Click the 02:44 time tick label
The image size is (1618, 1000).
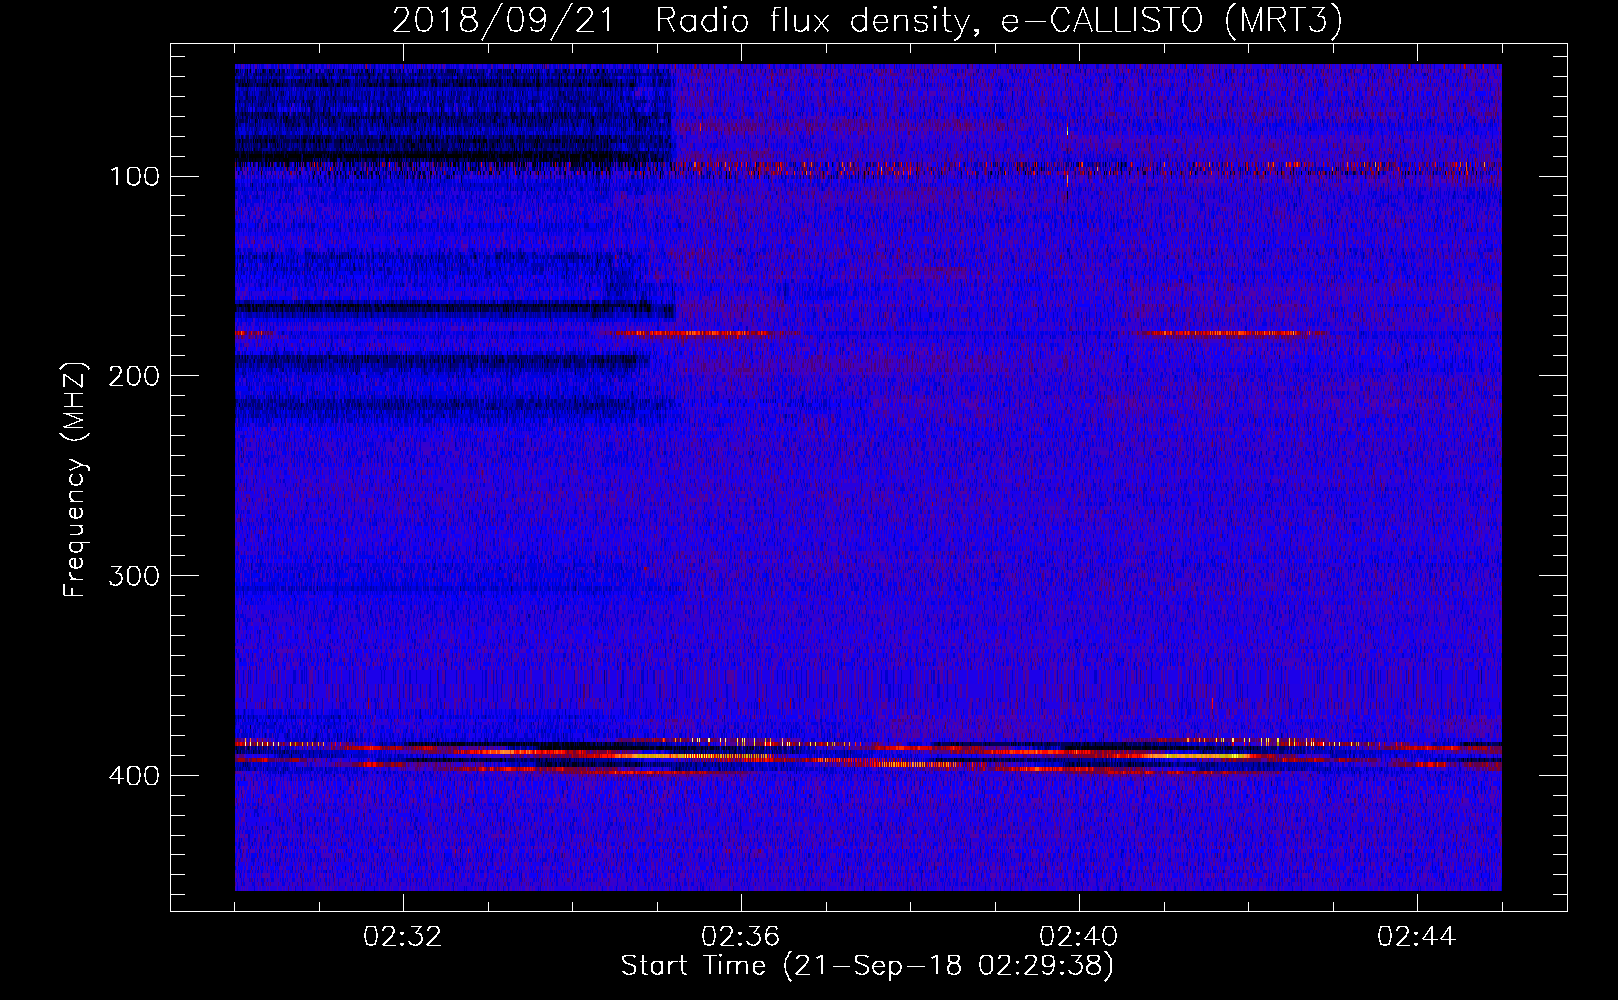click(1416, 937)
